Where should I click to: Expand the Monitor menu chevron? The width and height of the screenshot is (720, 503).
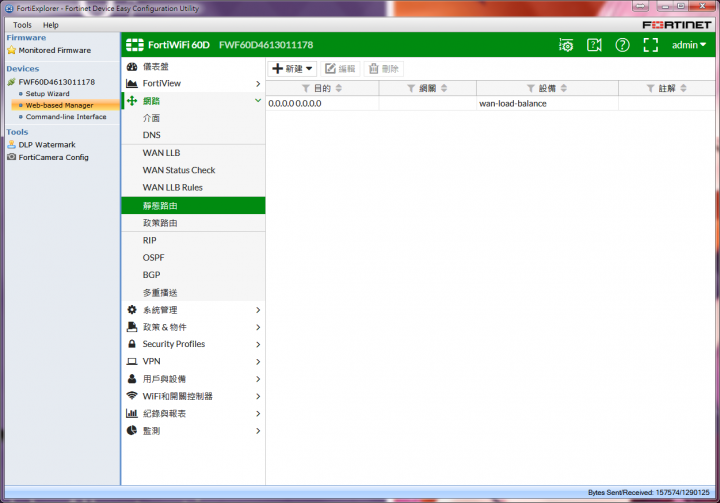(258, 431)
